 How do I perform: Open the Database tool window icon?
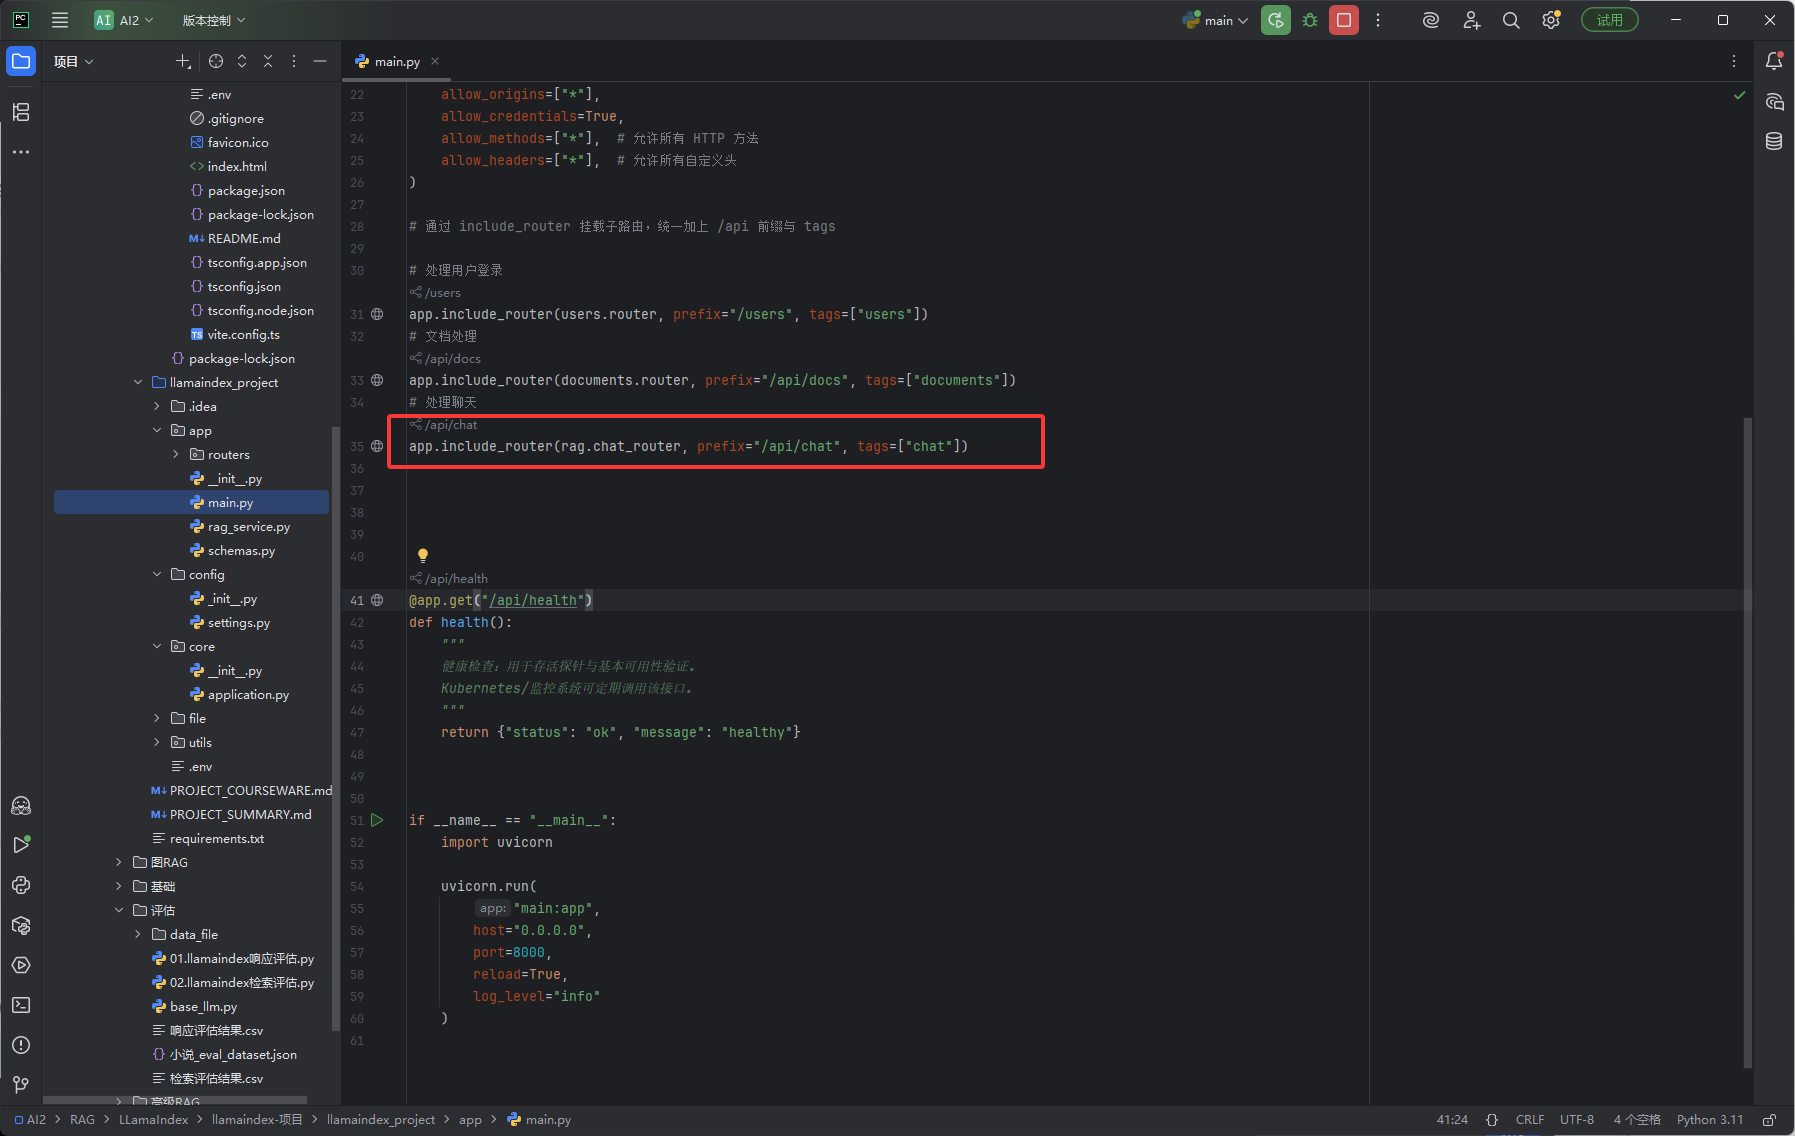click(1774, 141)
